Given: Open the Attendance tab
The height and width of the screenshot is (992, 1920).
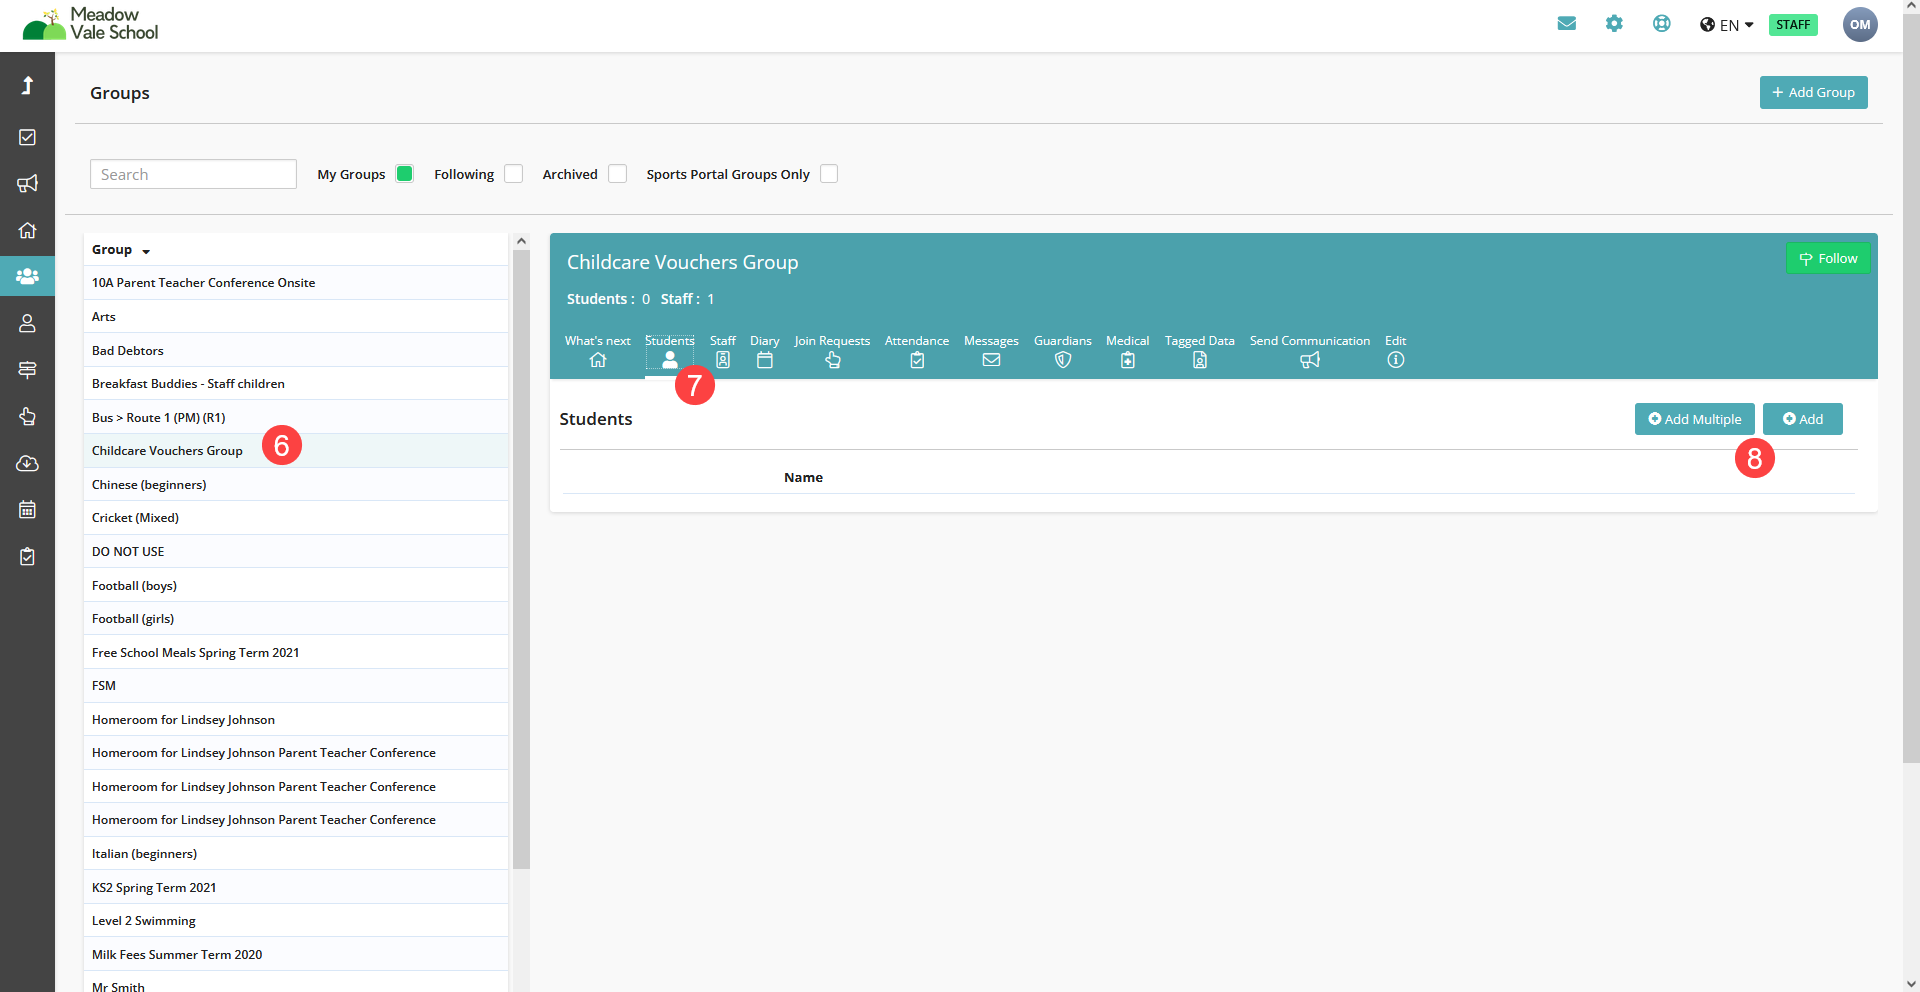Looking at the screenshot, I should pos(917,352).
